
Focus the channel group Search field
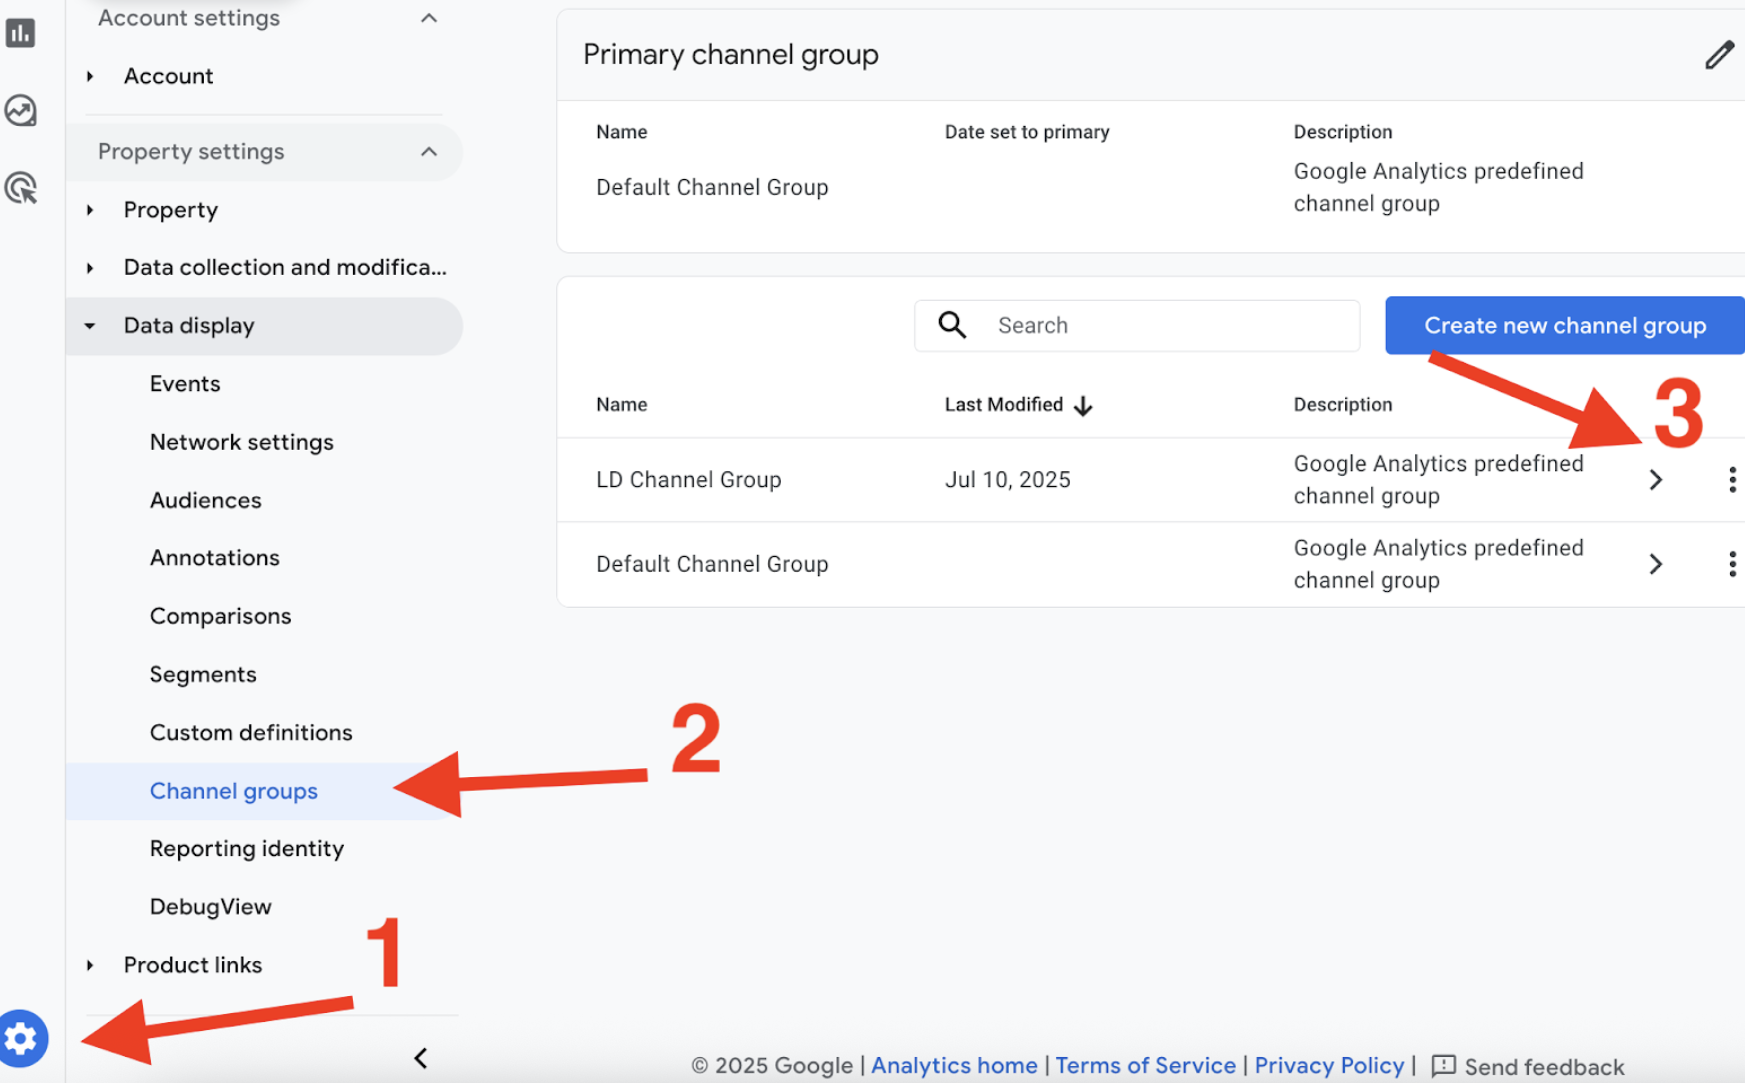pyautogui.click(x=1137, y=325)
